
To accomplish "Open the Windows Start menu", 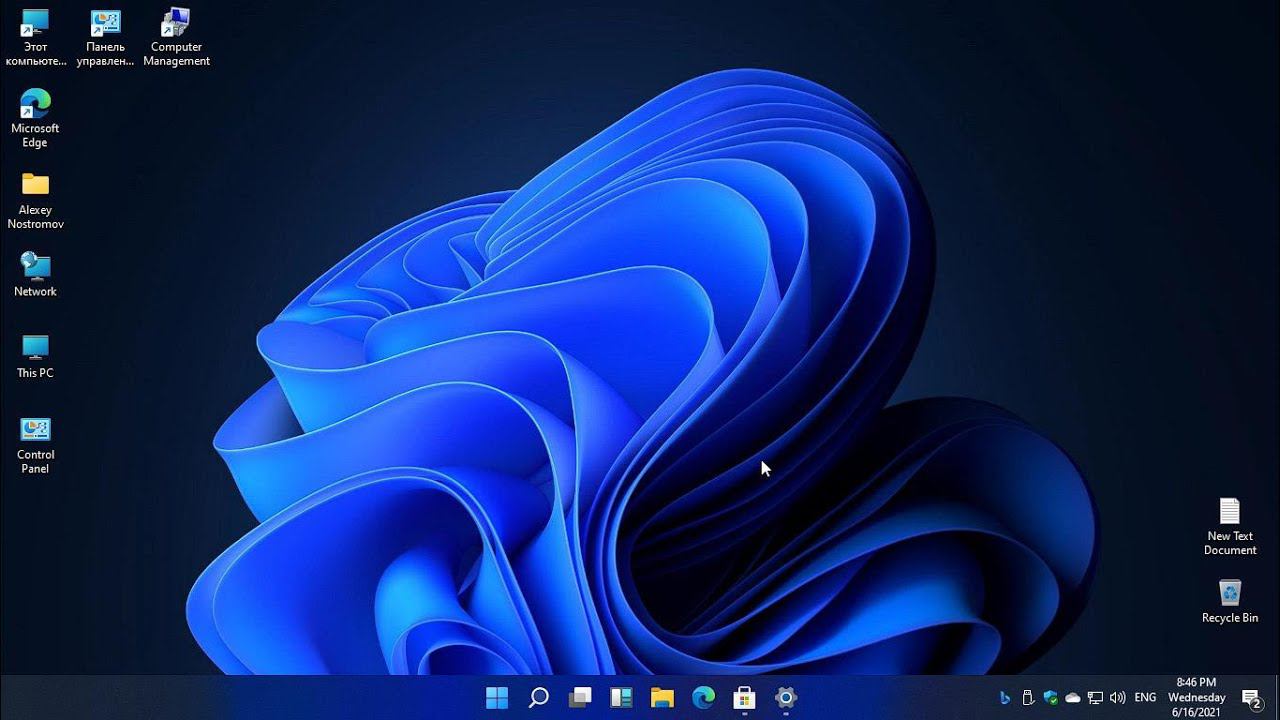I will (497, 697).
